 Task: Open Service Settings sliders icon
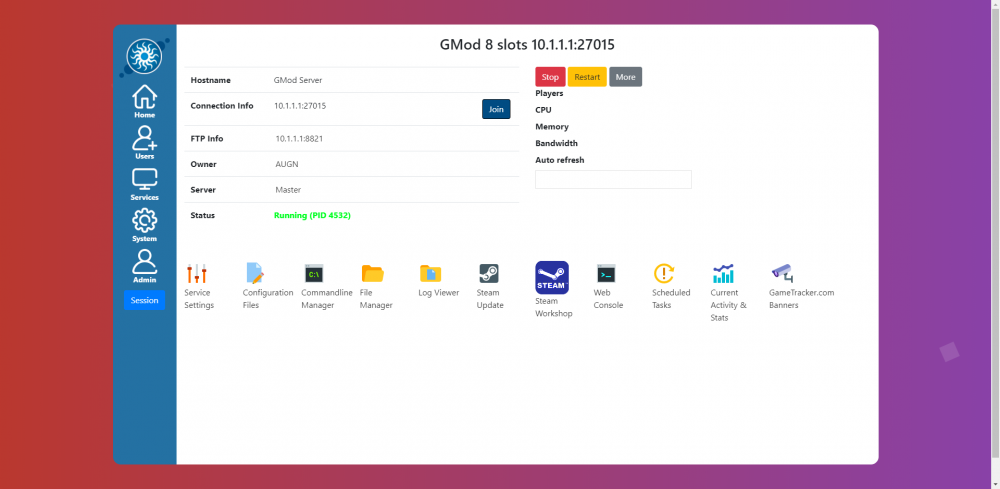pyautogui.click(x=197, y=274)
